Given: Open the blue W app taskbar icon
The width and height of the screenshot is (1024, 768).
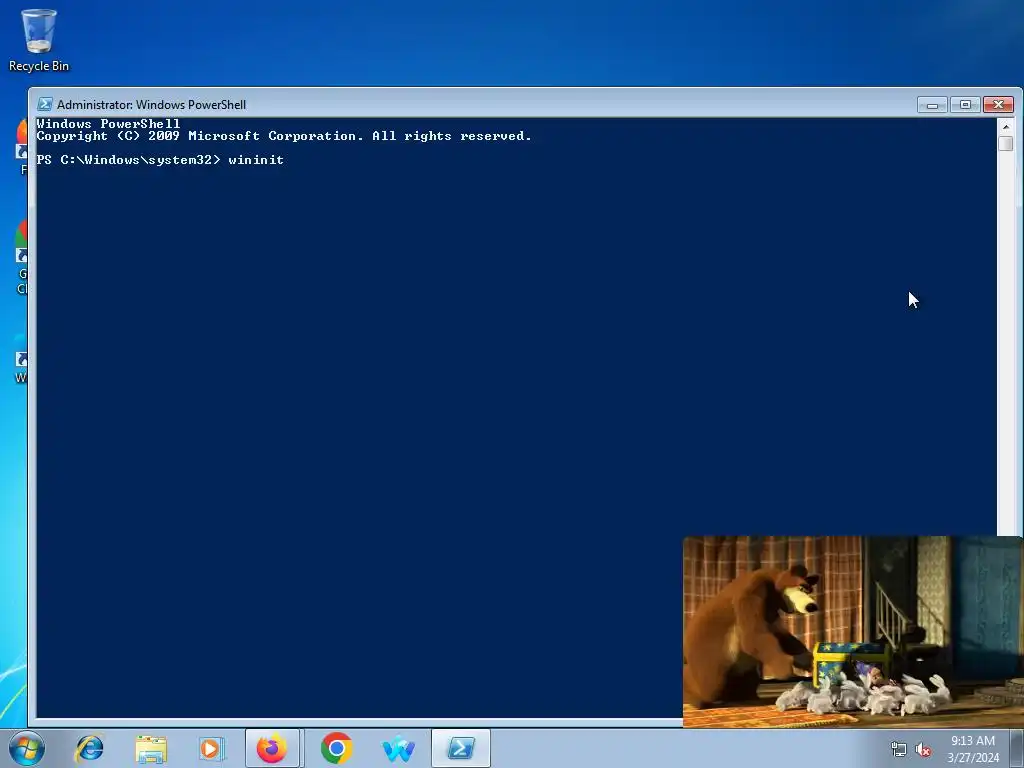Looking at the screenshot, I should 398,748.
